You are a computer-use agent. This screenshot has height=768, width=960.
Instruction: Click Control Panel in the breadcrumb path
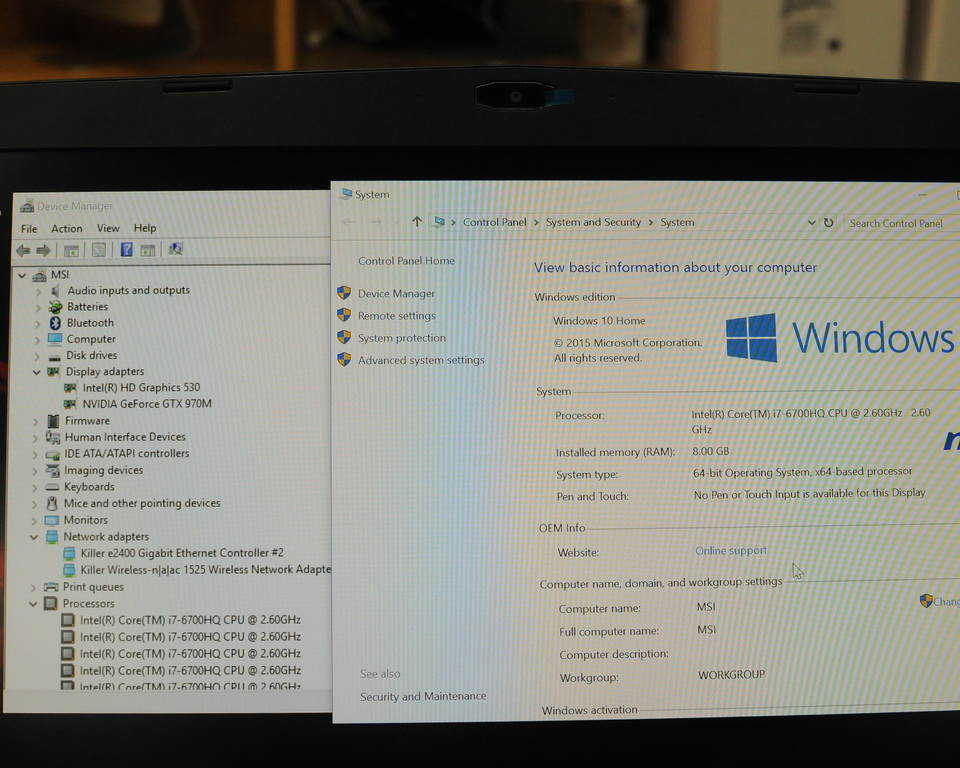coord(495,222)
